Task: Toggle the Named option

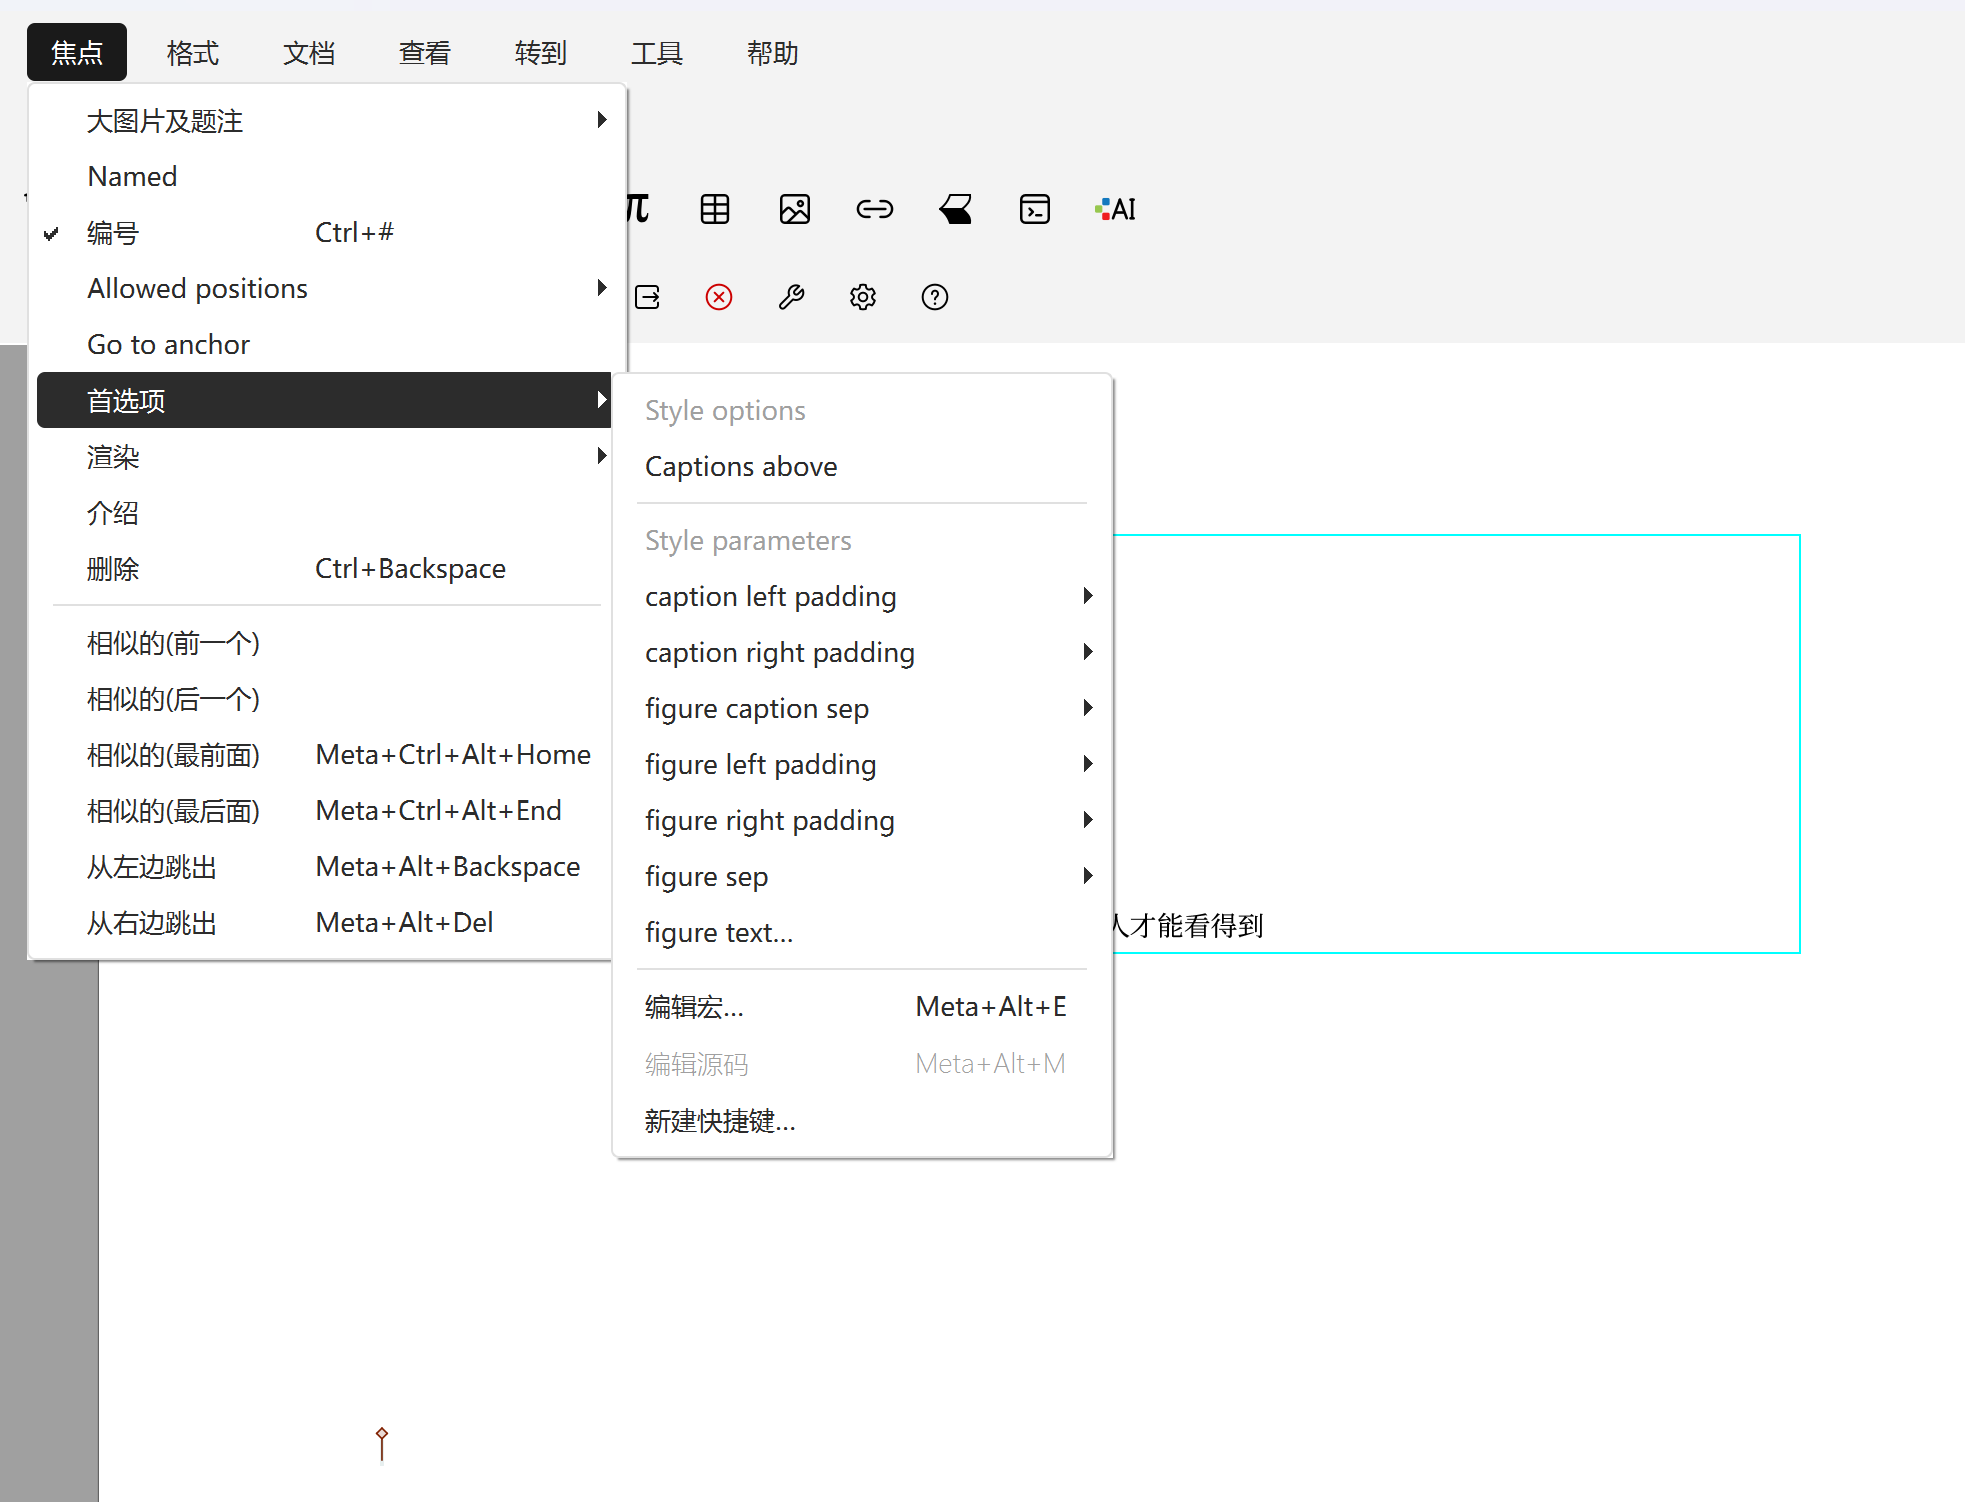Action: point(132,177)
